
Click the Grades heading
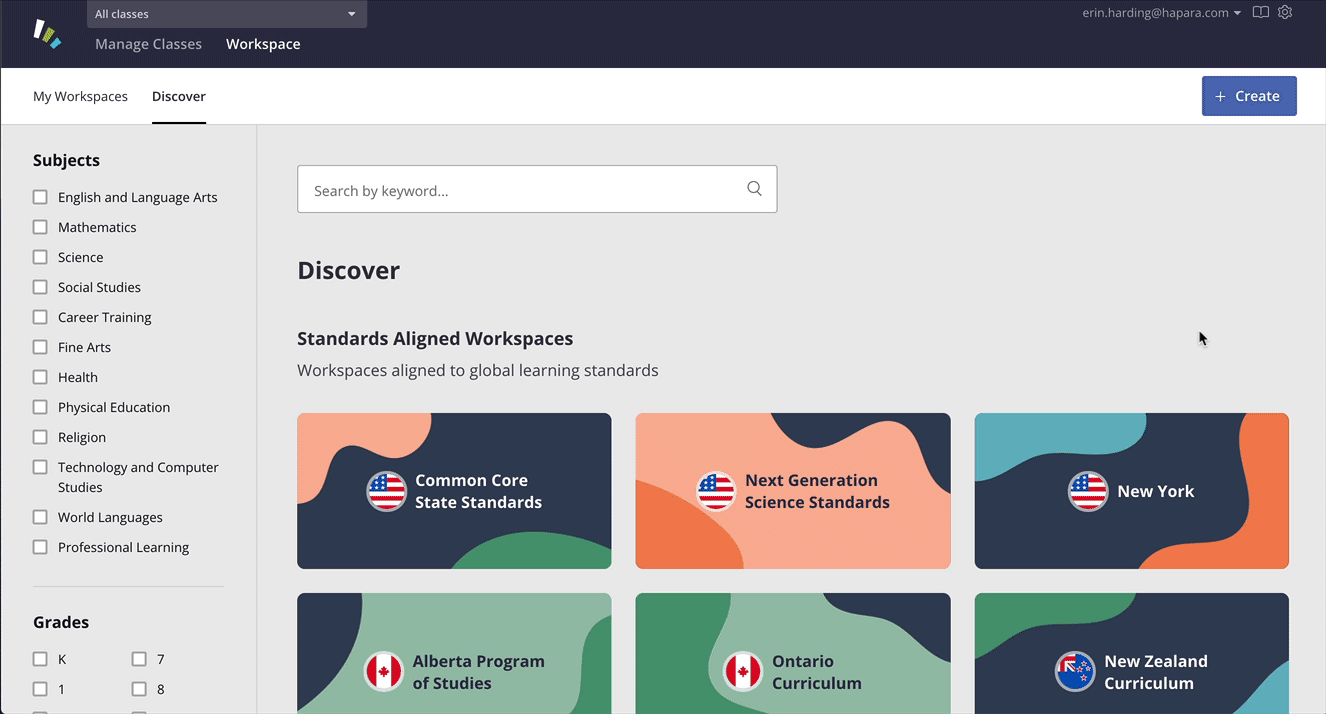coord(61,622)
